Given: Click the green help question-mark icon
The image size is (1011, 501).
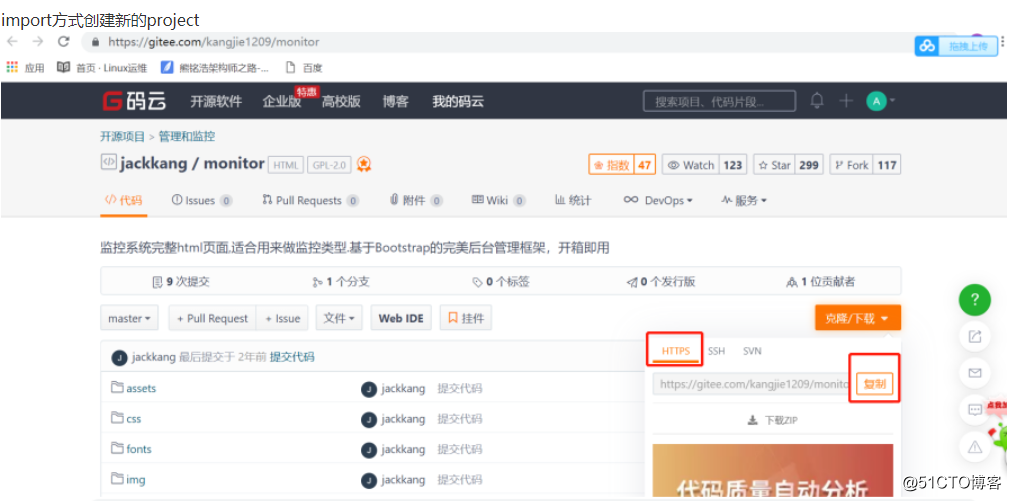Looking at the screenshot, I should [975, 299].
